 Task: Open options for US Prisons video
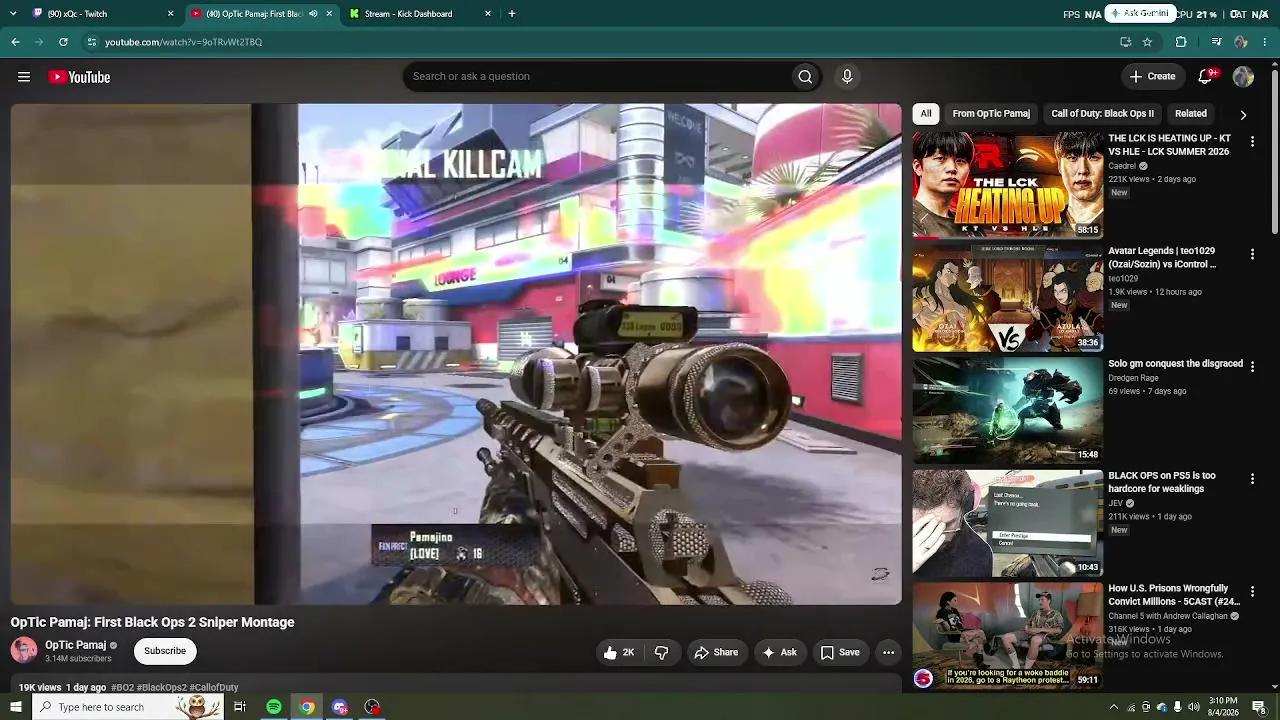click(1252, 592)
